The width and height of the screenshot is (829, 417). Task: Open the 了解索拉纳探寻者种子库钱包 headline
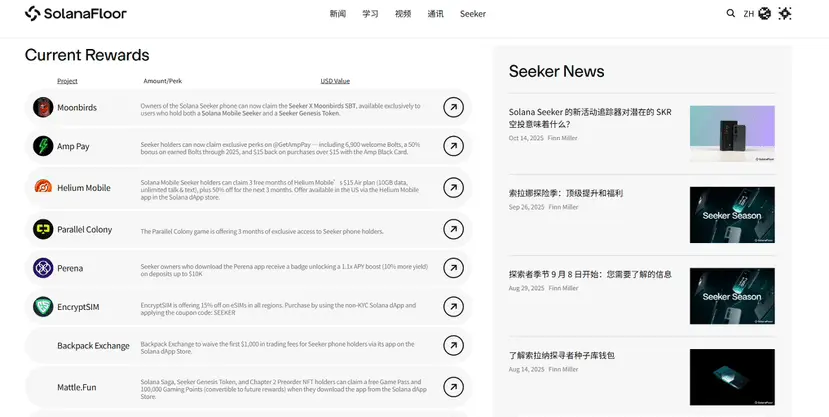[x=561, y=355]
